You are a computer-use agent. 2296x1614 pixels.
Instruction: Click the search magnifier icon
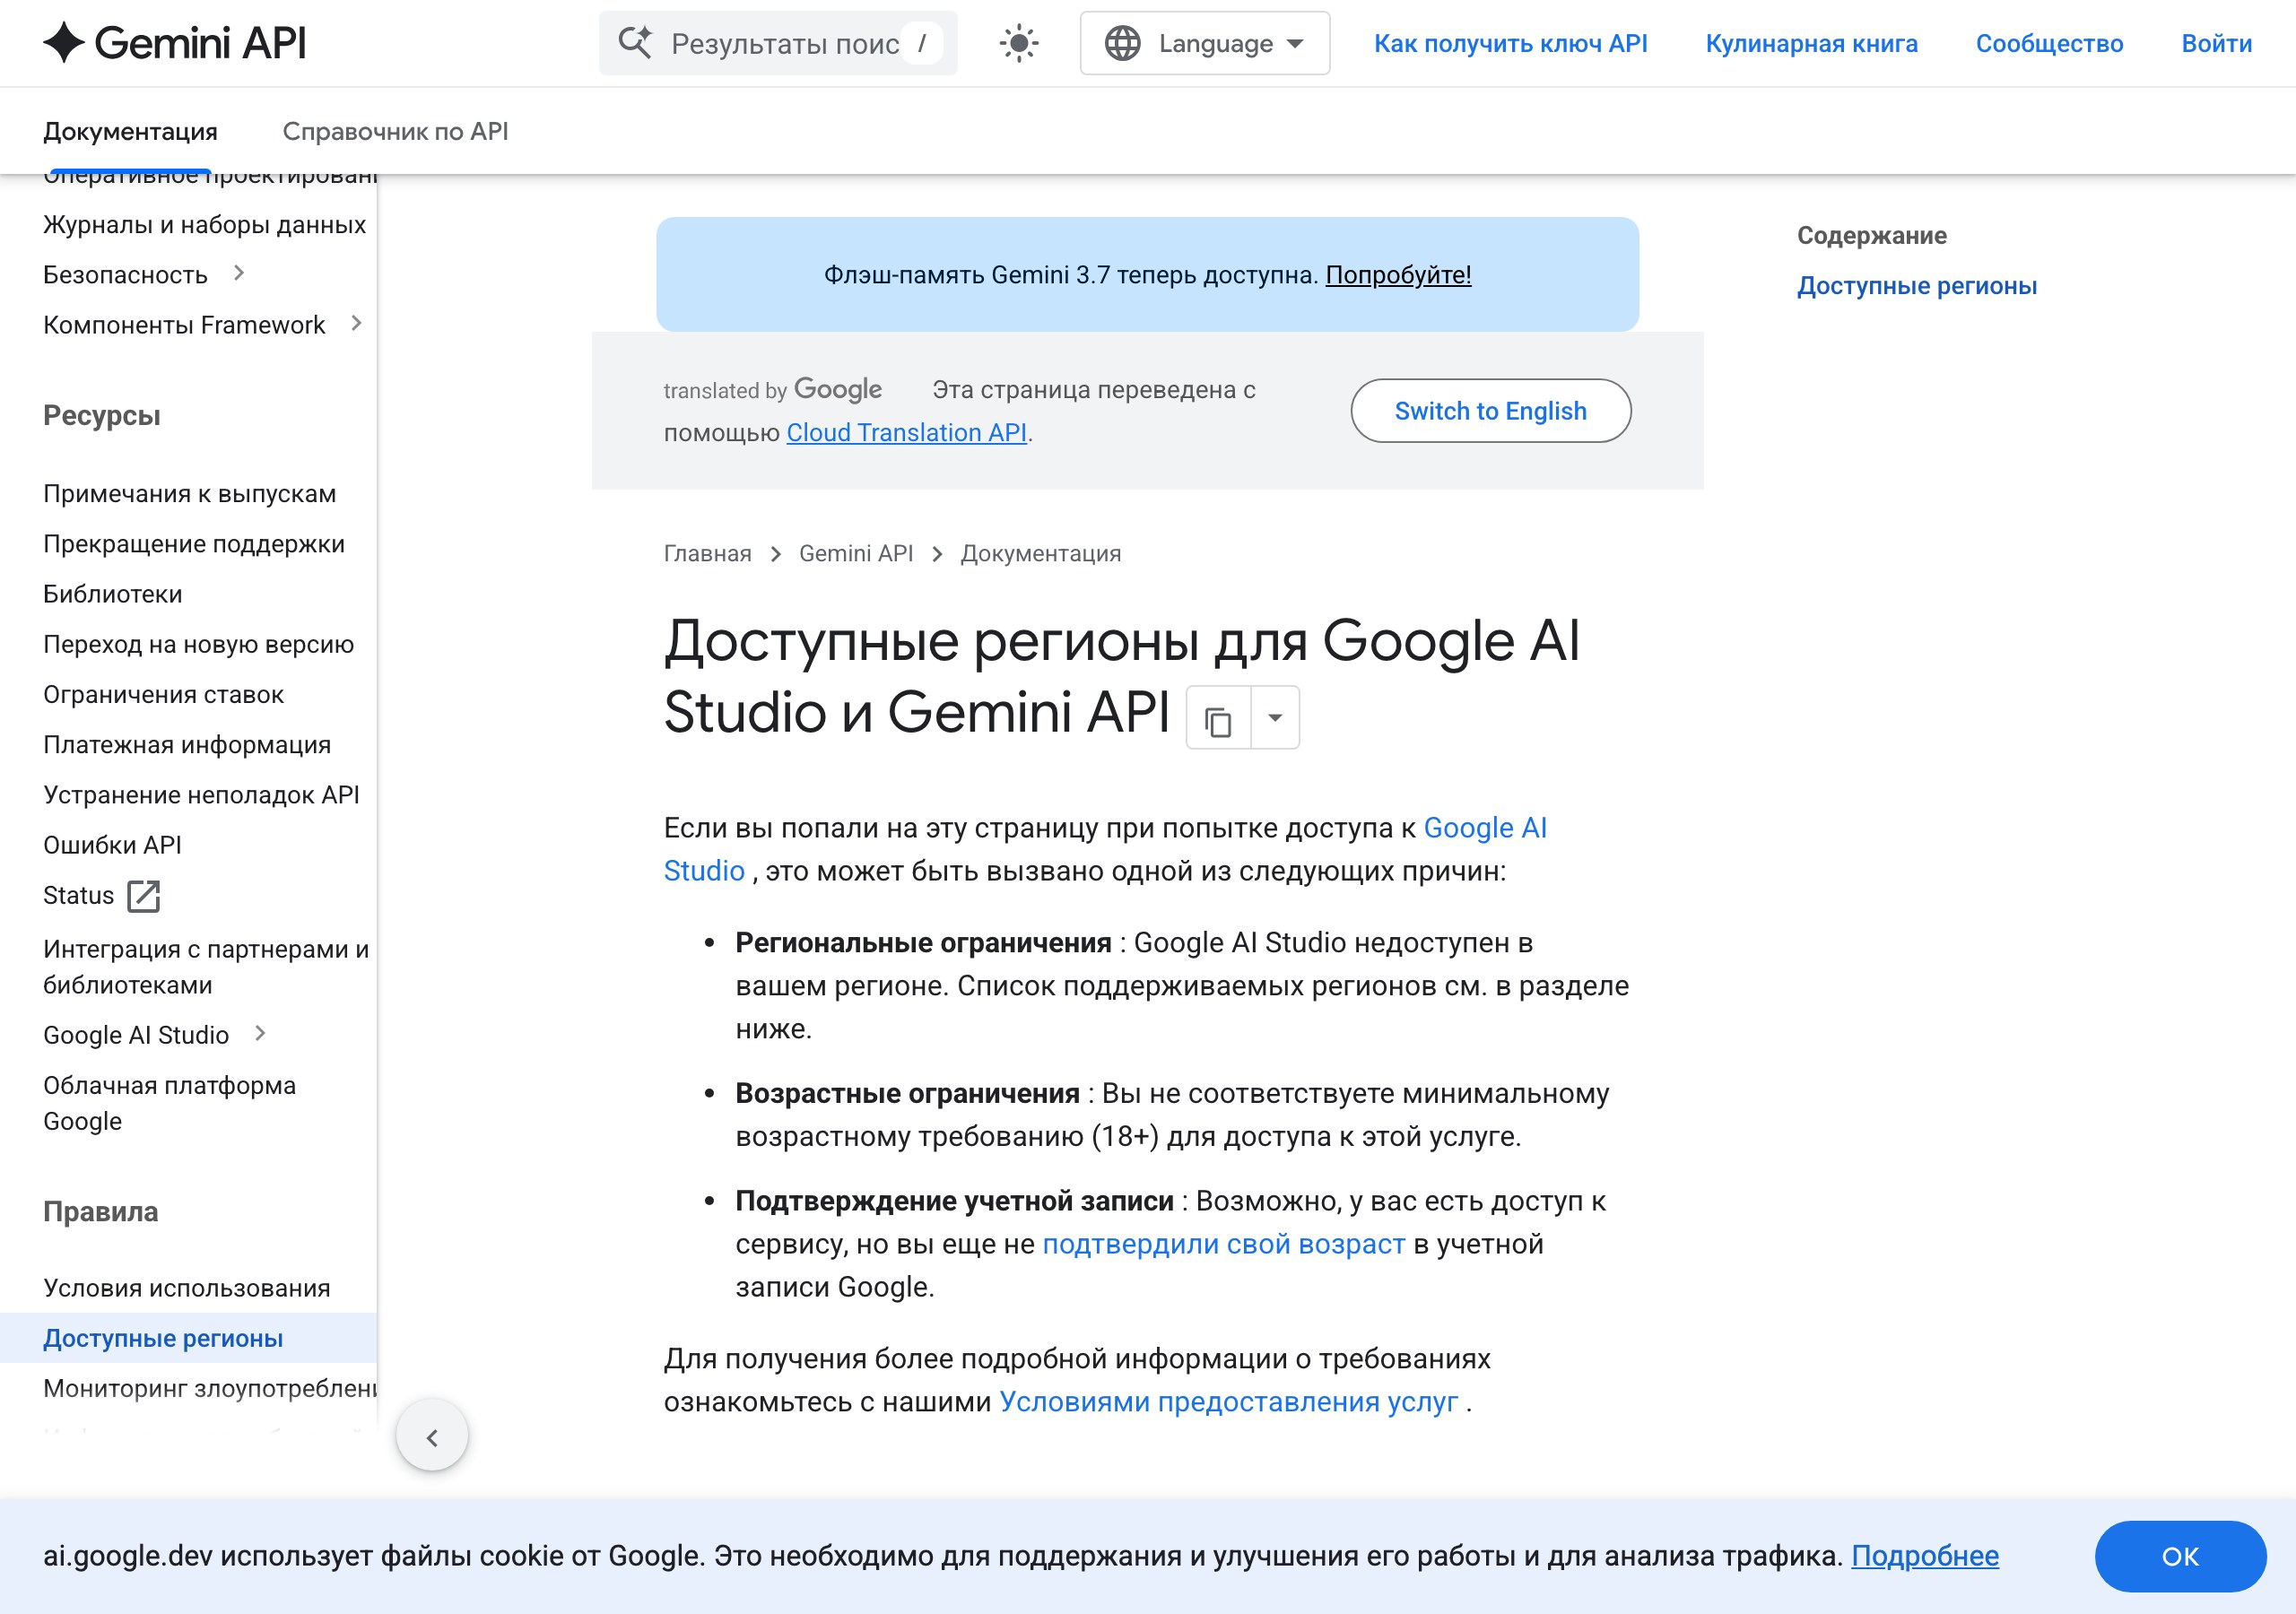(635, 43)
